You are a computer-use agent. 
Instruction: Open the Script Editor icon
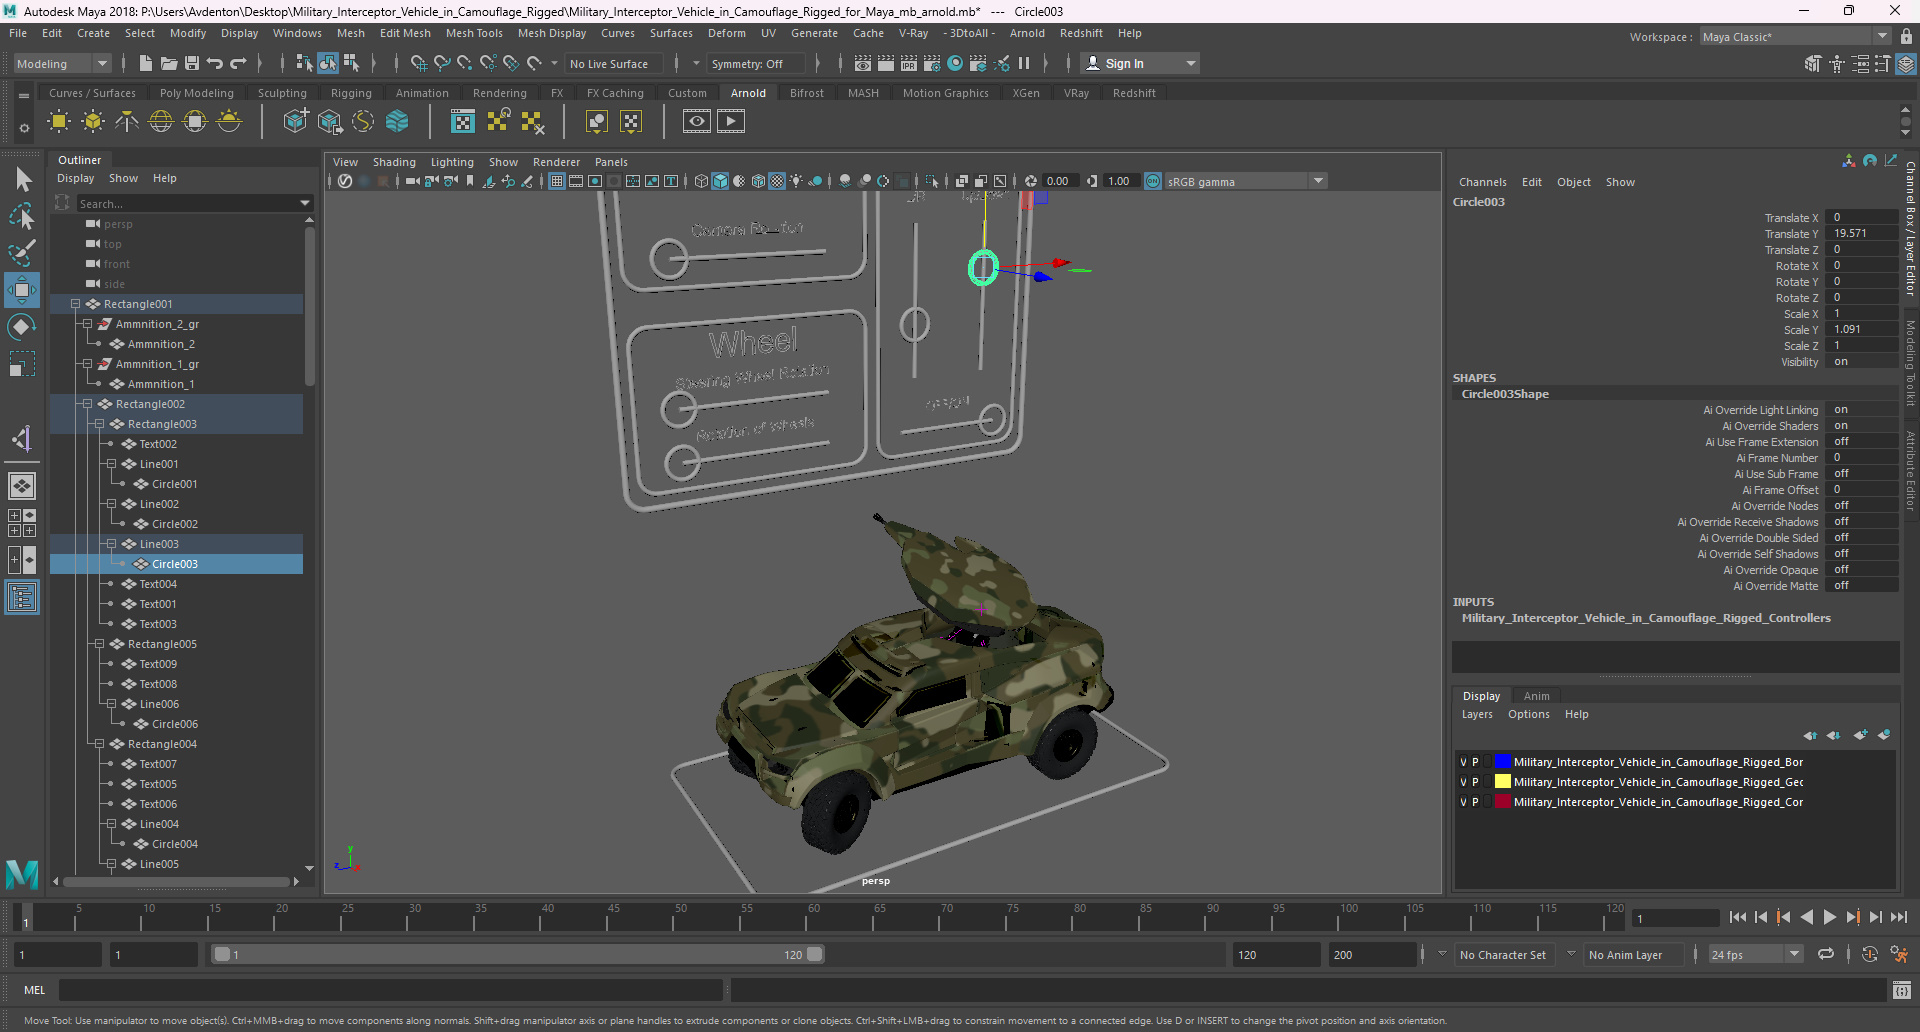(1902, 990)
